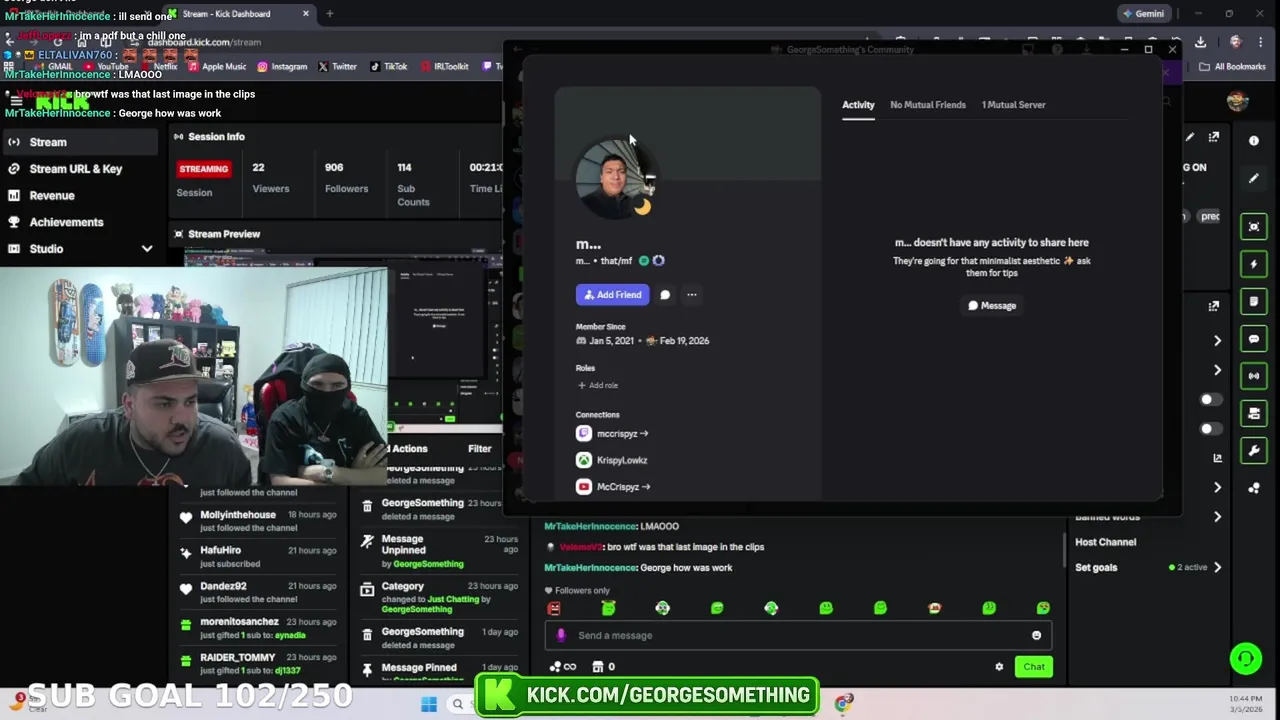
Task: Click Host Channel option
Action: coord(1105,542)
